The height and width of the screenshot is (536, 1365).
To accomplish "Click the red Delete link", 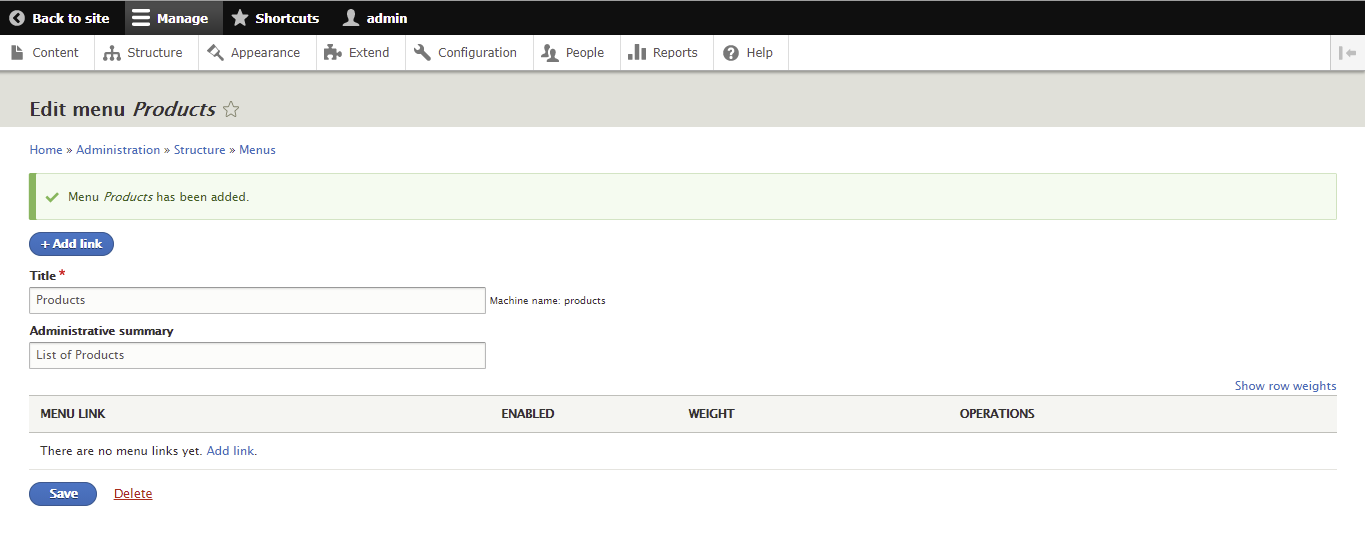I will (133, 494).
